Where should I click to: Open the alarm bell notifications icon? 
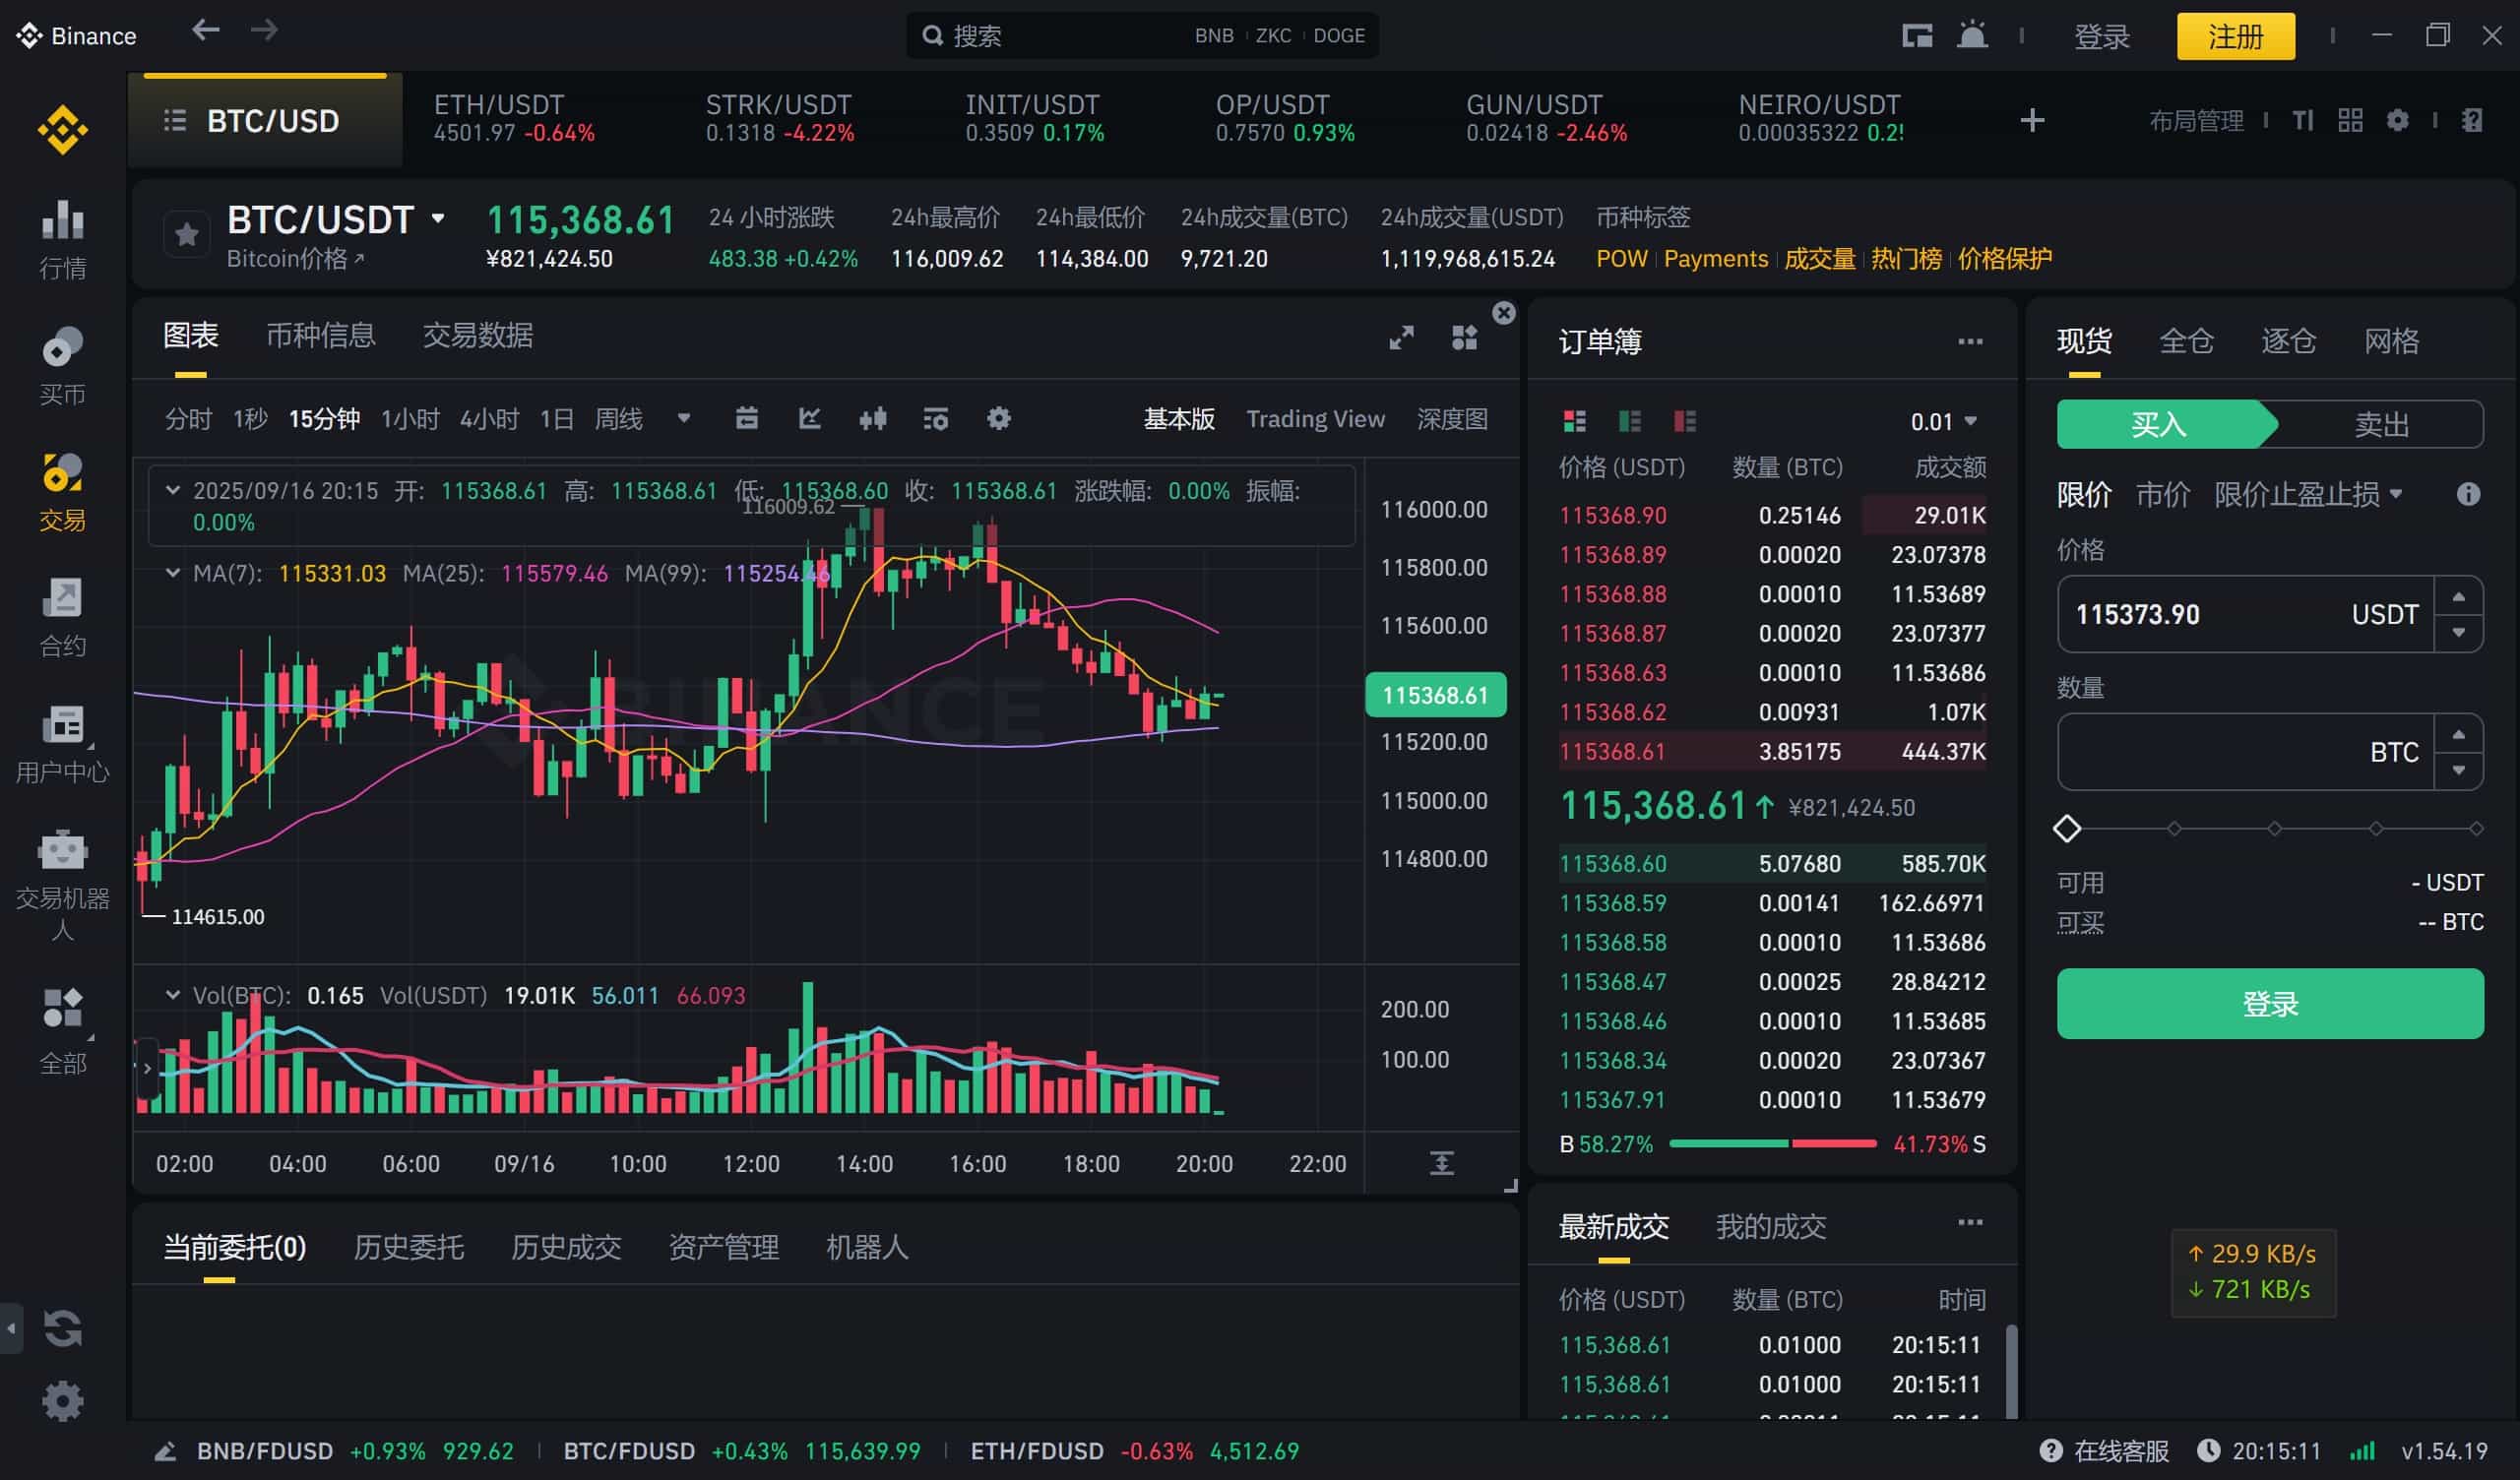(x=1972, y=36)
